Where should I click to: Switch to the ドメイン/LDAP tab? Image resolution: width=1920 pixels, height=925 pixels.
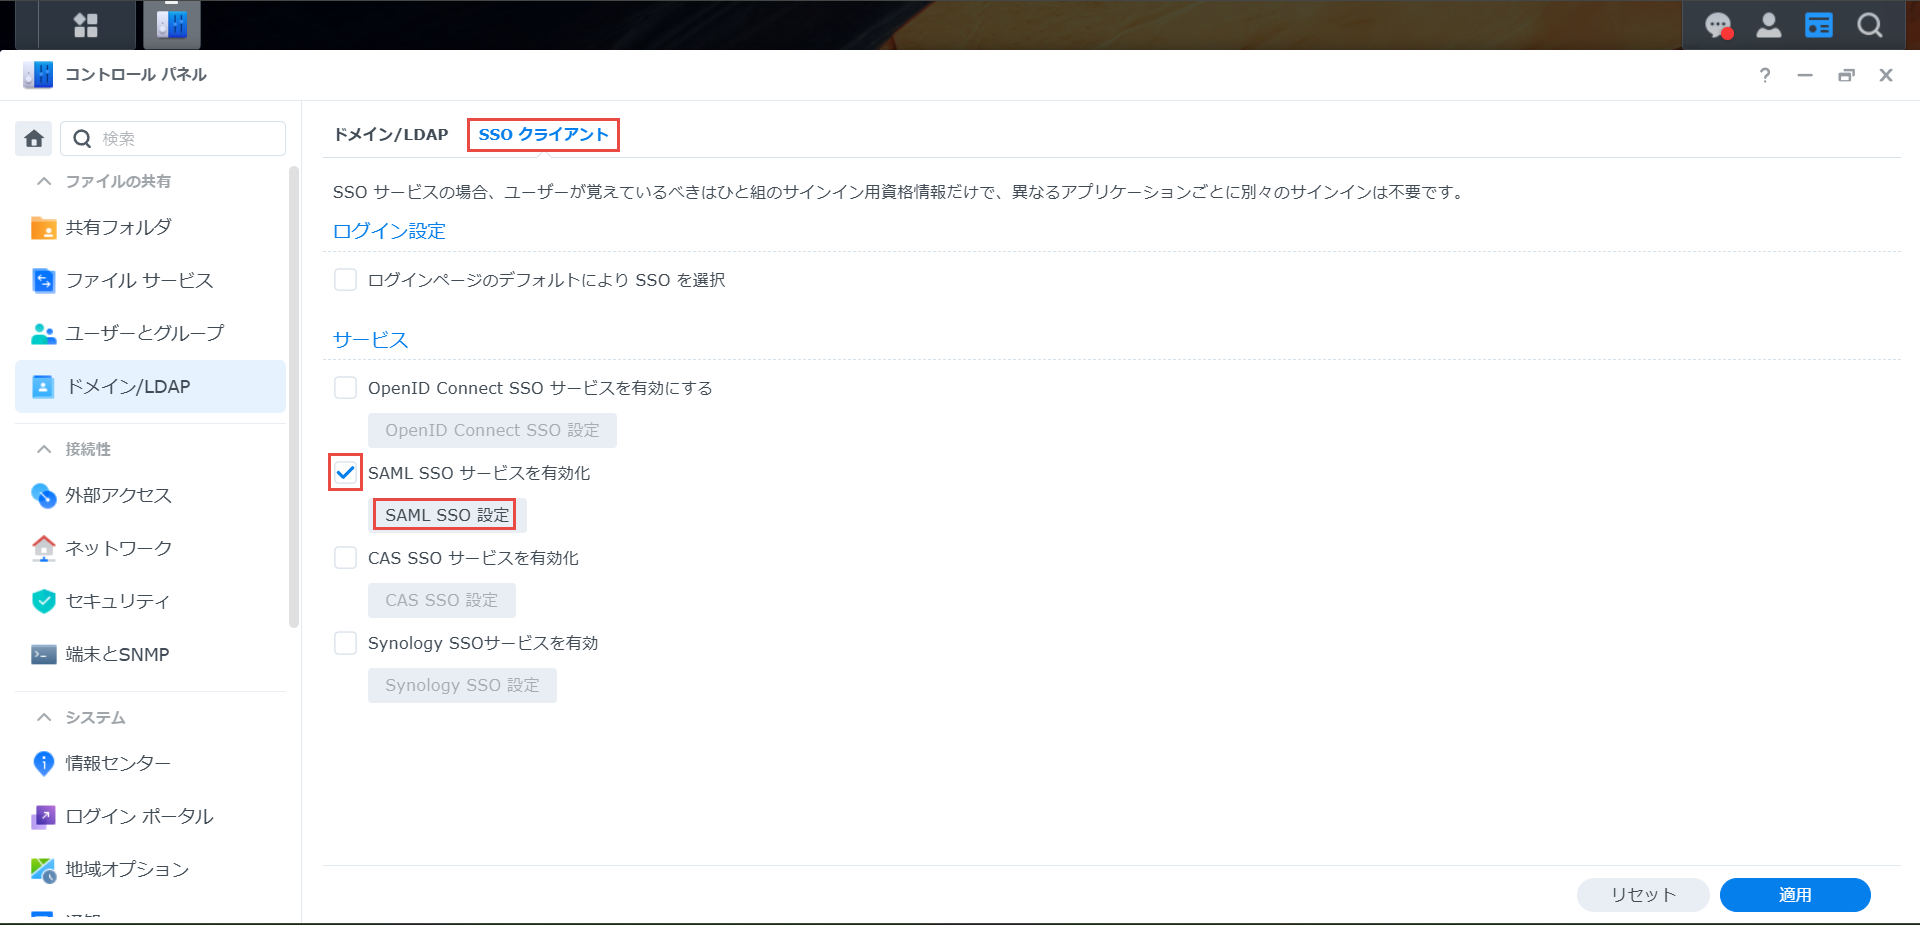tap(391, 135)
